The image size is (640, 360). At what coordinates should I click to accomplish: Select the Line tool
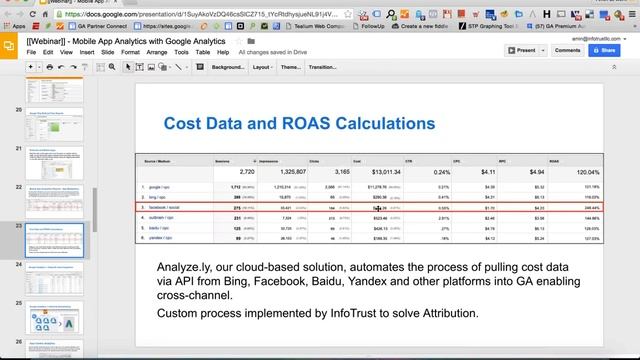pos(179,67)
